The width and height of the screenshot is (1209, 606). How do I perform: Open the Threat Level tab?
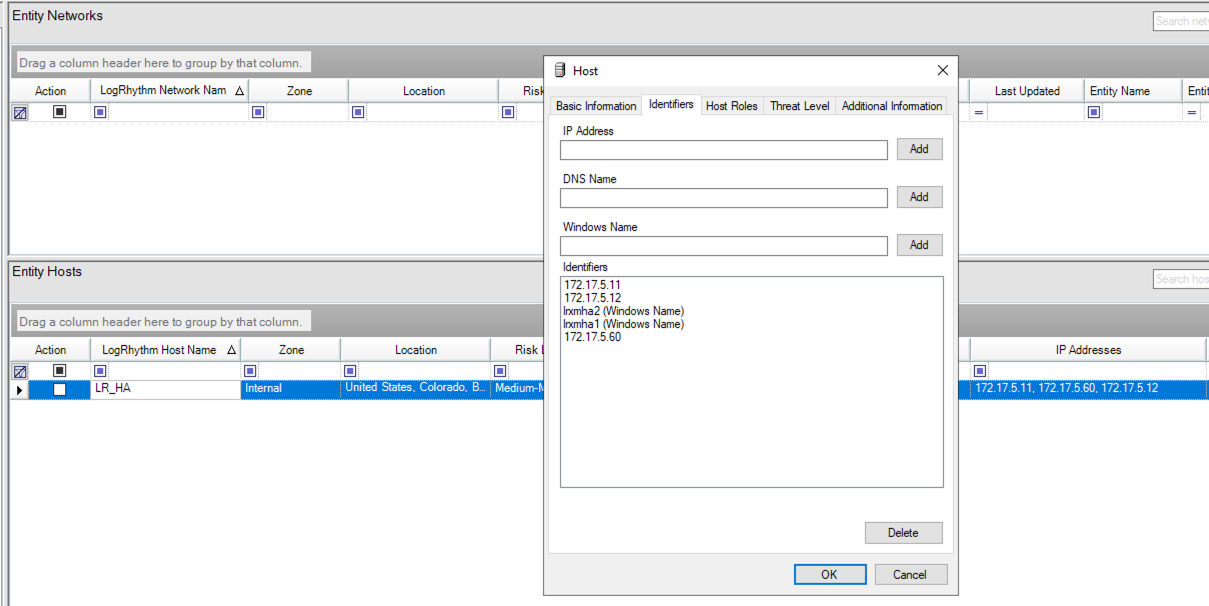799,106
